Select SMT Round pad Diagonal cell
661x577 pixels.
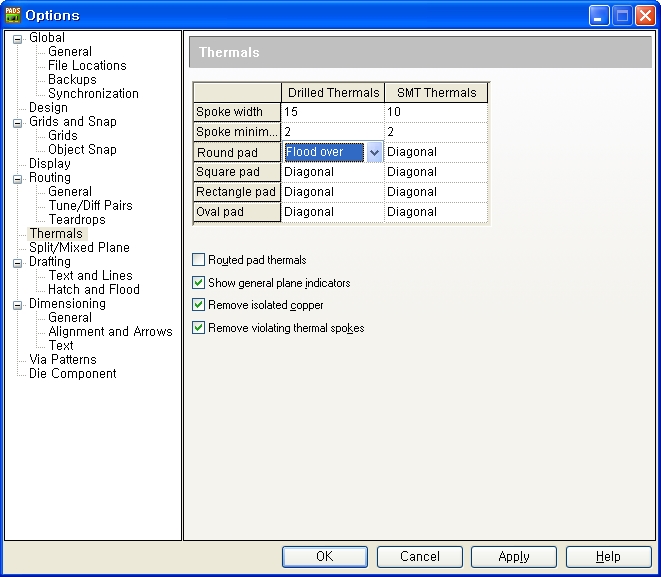point(436,152)
